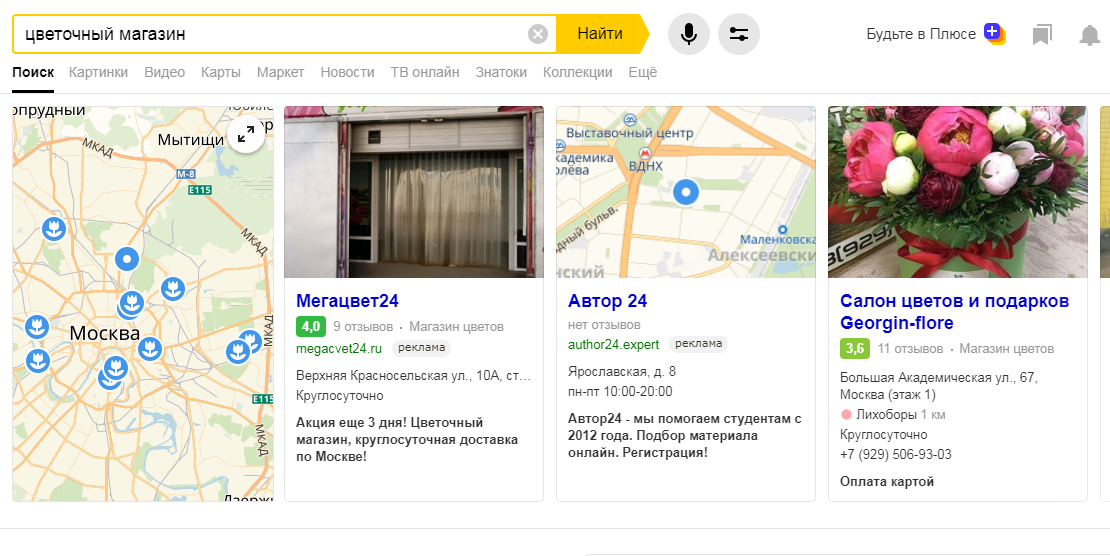This screenshot has width=1110, height=556.
Task: Open the Коллекции tab
Action: pos(578,72)
